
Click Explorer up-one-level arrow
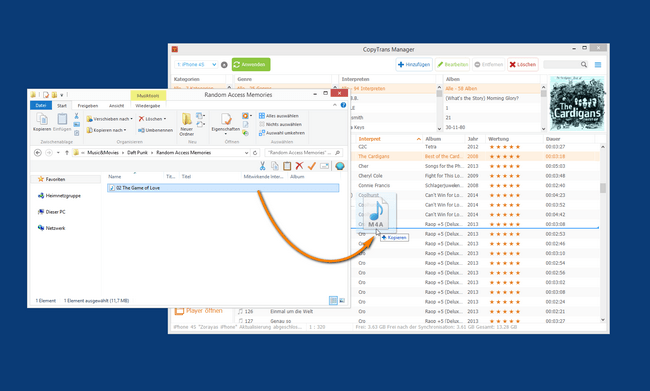pyautogui.click(x=67, y=153)
